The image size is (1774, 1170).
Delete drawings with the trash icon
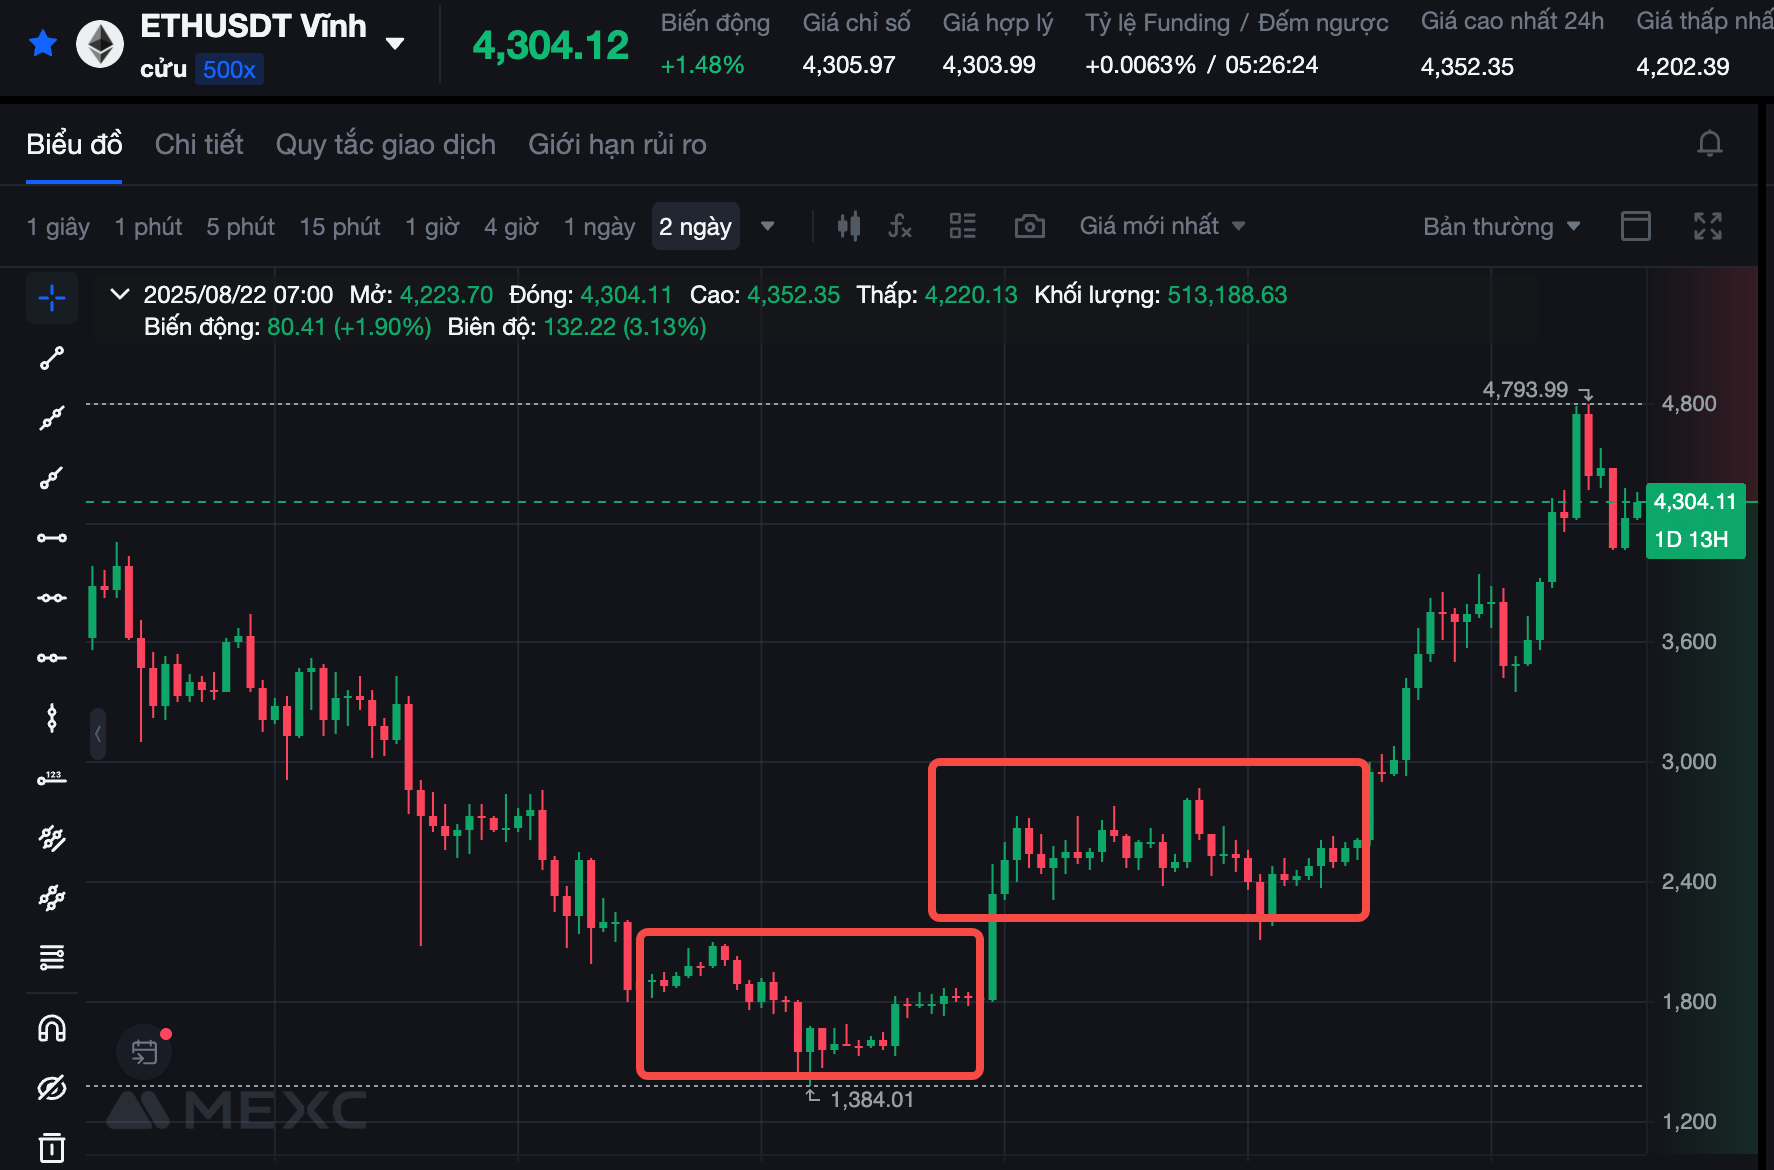(52, 1147)
